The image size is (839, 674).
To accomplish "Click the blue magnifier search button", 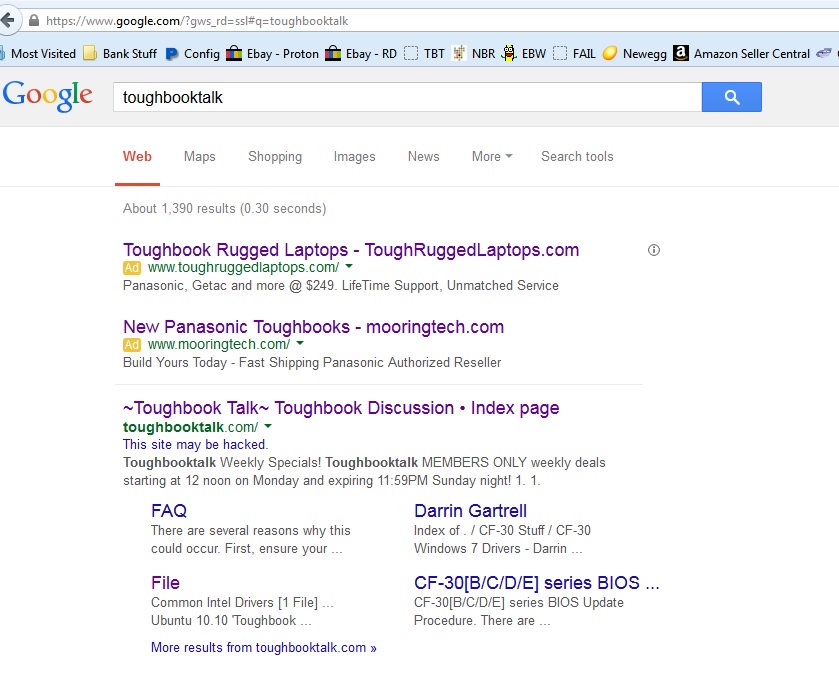I will pyautogui.click(x=731, y=97).
